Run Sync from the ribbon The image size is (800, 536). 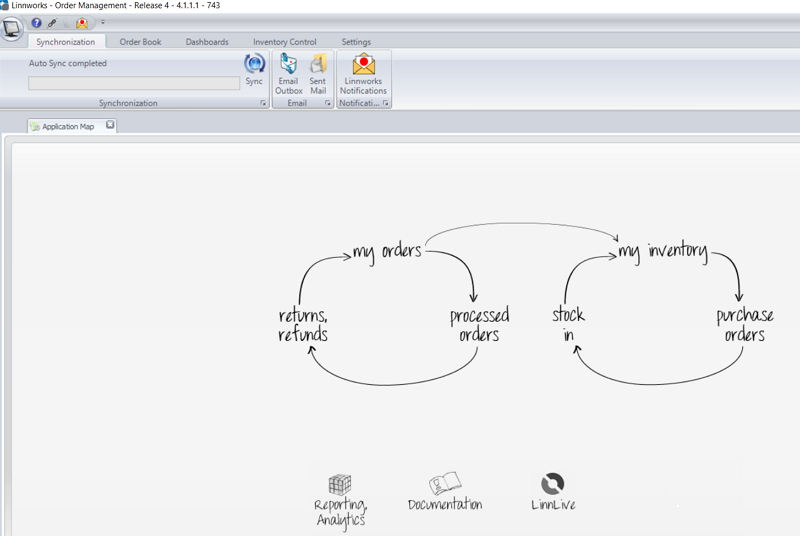pyautogui.click(x=254, y=70)
